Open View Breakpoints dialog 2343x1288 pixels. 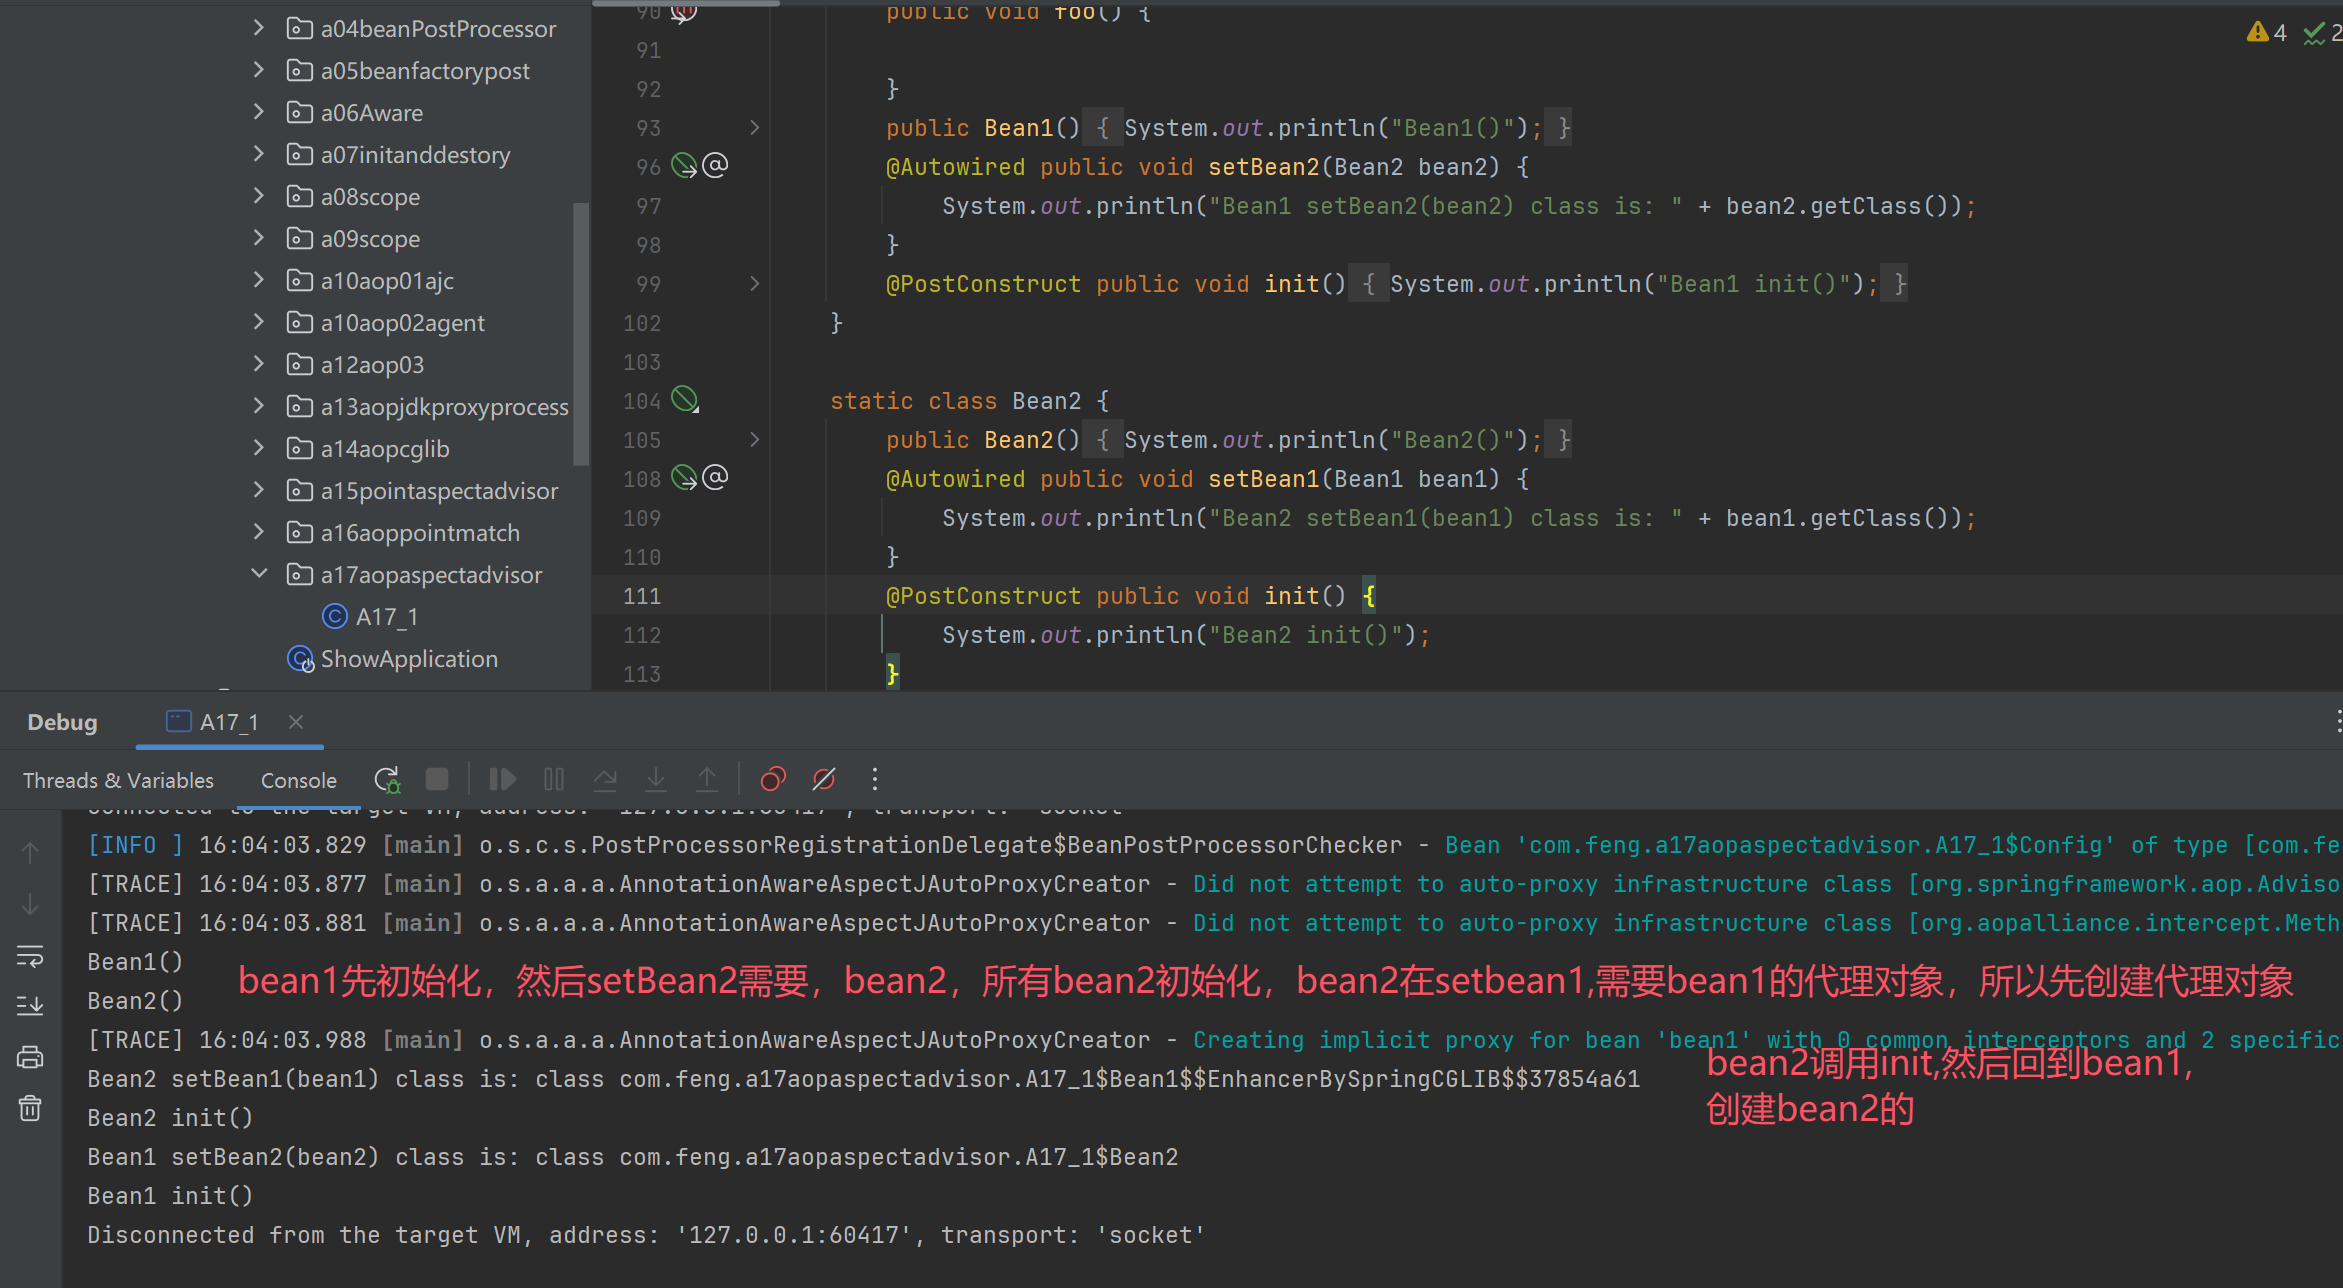tap(773, 779)
